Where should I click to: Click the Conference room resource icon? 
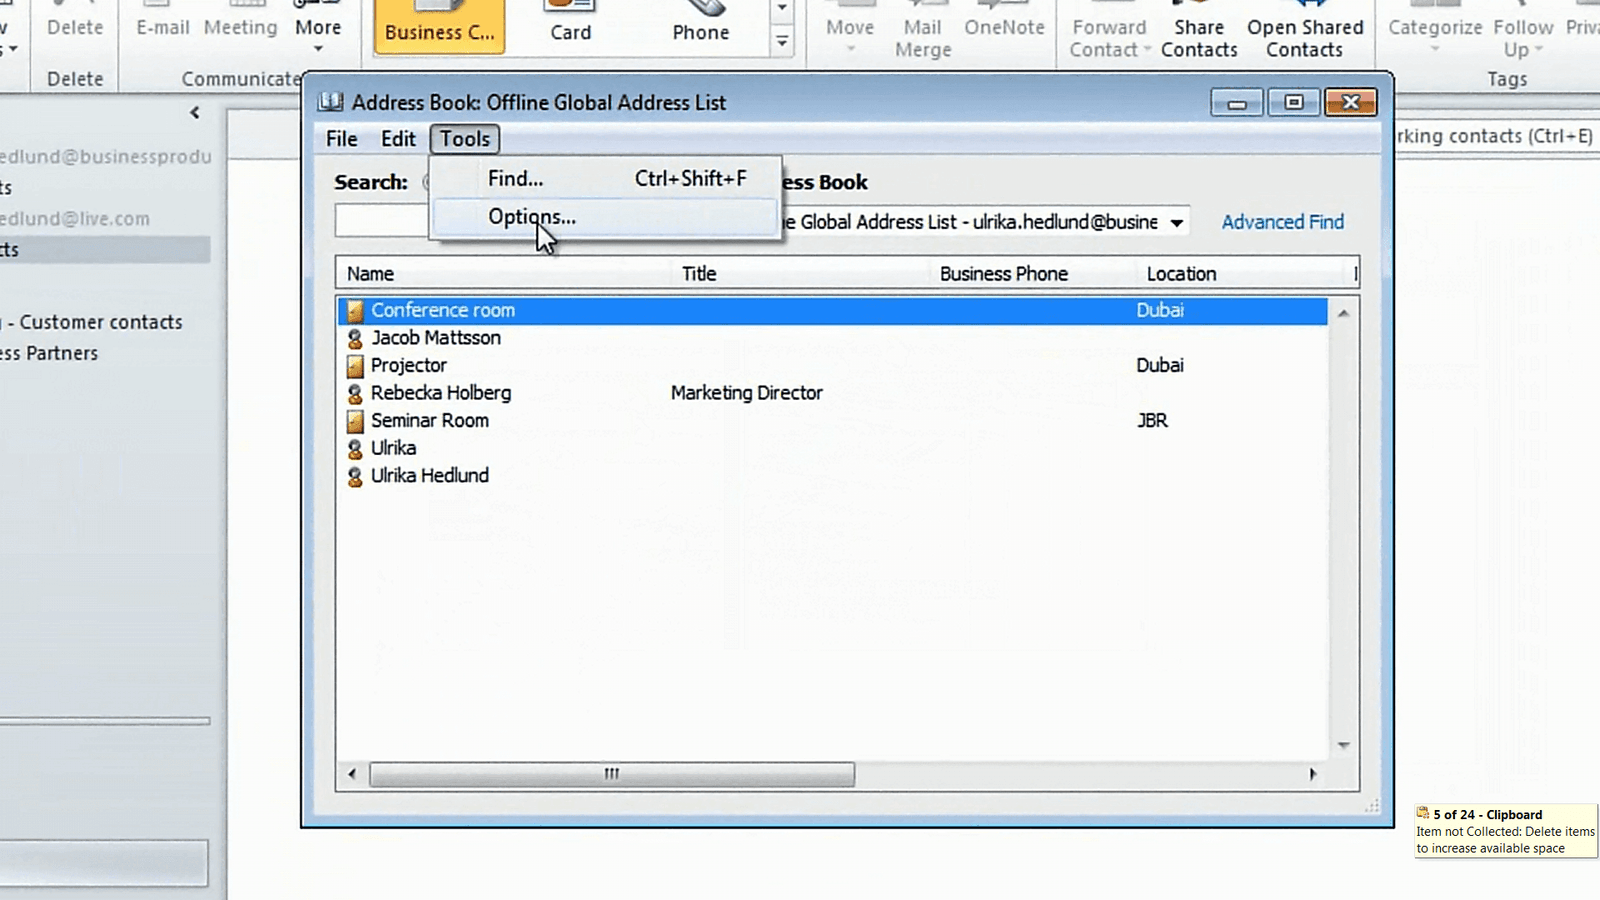(x=355, y=311)
